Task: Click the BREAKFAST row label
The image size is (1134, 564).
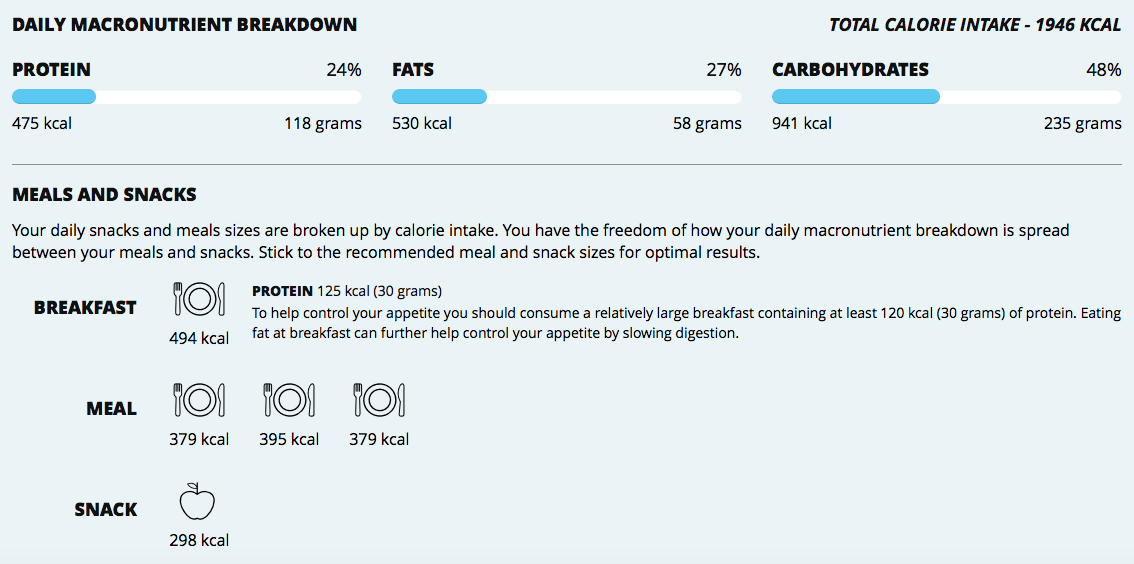Action: pos(85,308)
